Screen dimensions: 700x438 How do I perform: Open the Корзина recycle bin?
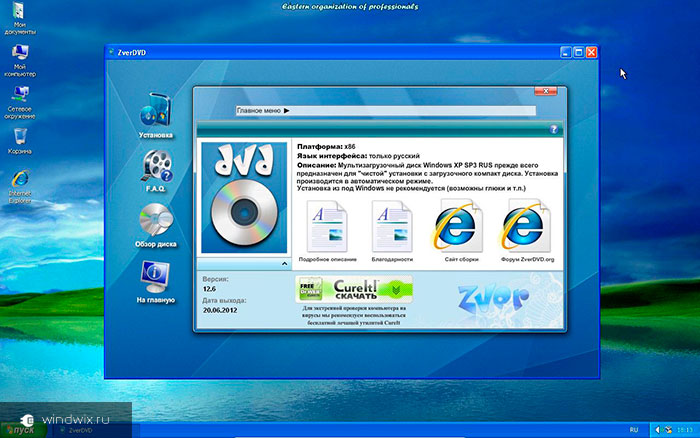coord(19,136)
